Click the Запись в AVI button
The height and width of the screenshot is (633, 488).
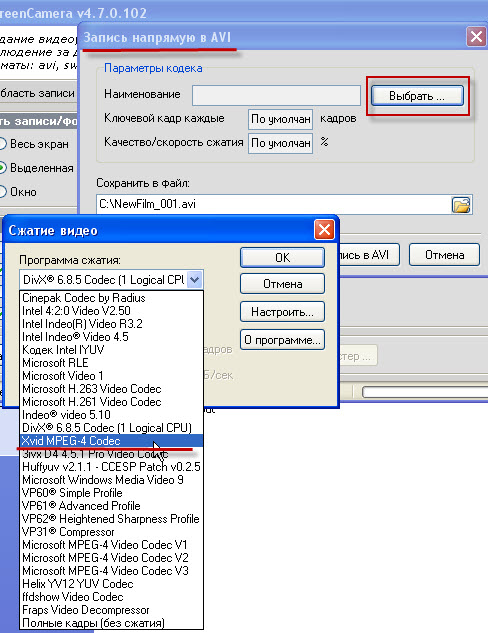[x=369, y=255]
